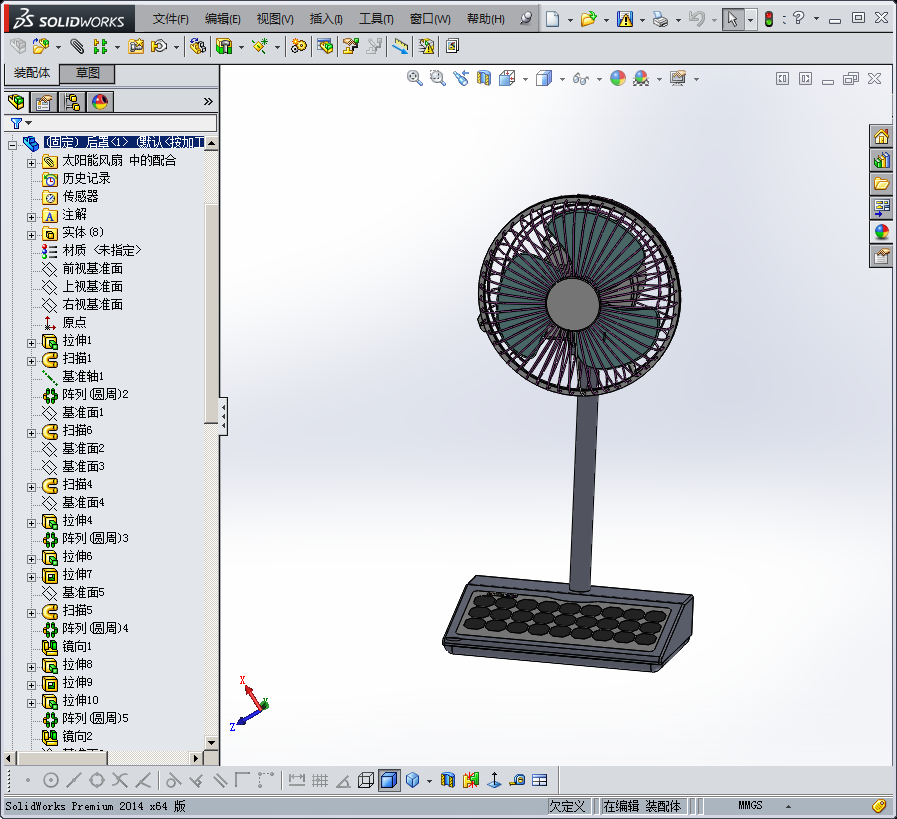
Task: Open the DisplayManager color ball tab
Action: coord(100,102)
